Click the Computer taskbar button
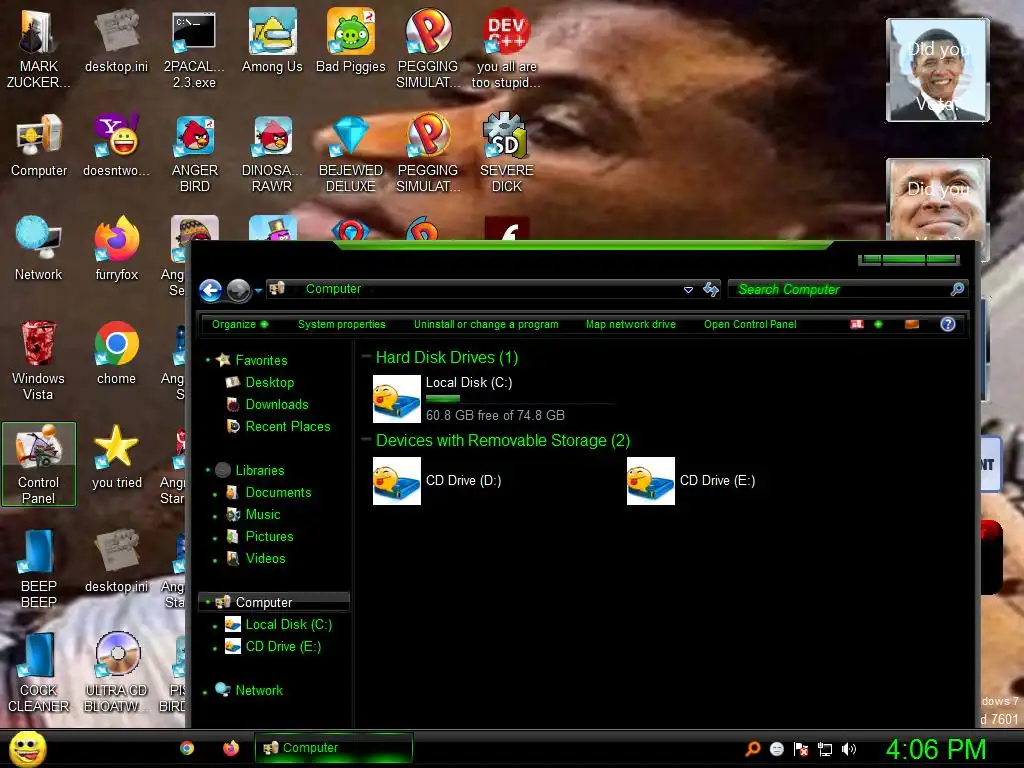The width and height of the screenshot is (1024, 768). click(334, 748)
